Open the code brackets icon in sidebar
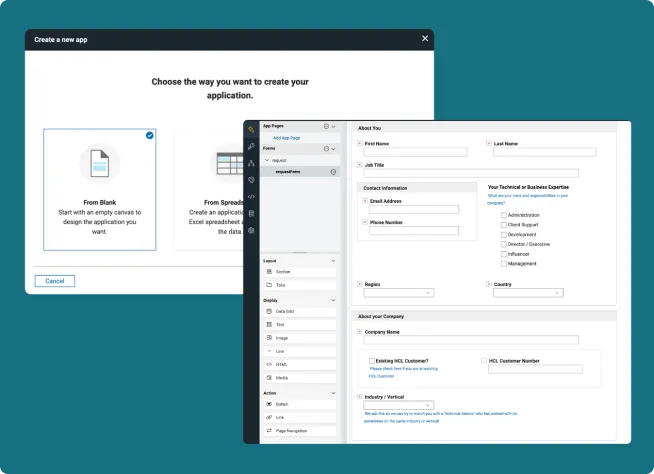The height and width of the screenshot is (474, 654). pyautogui.click(x=251, y=196)
